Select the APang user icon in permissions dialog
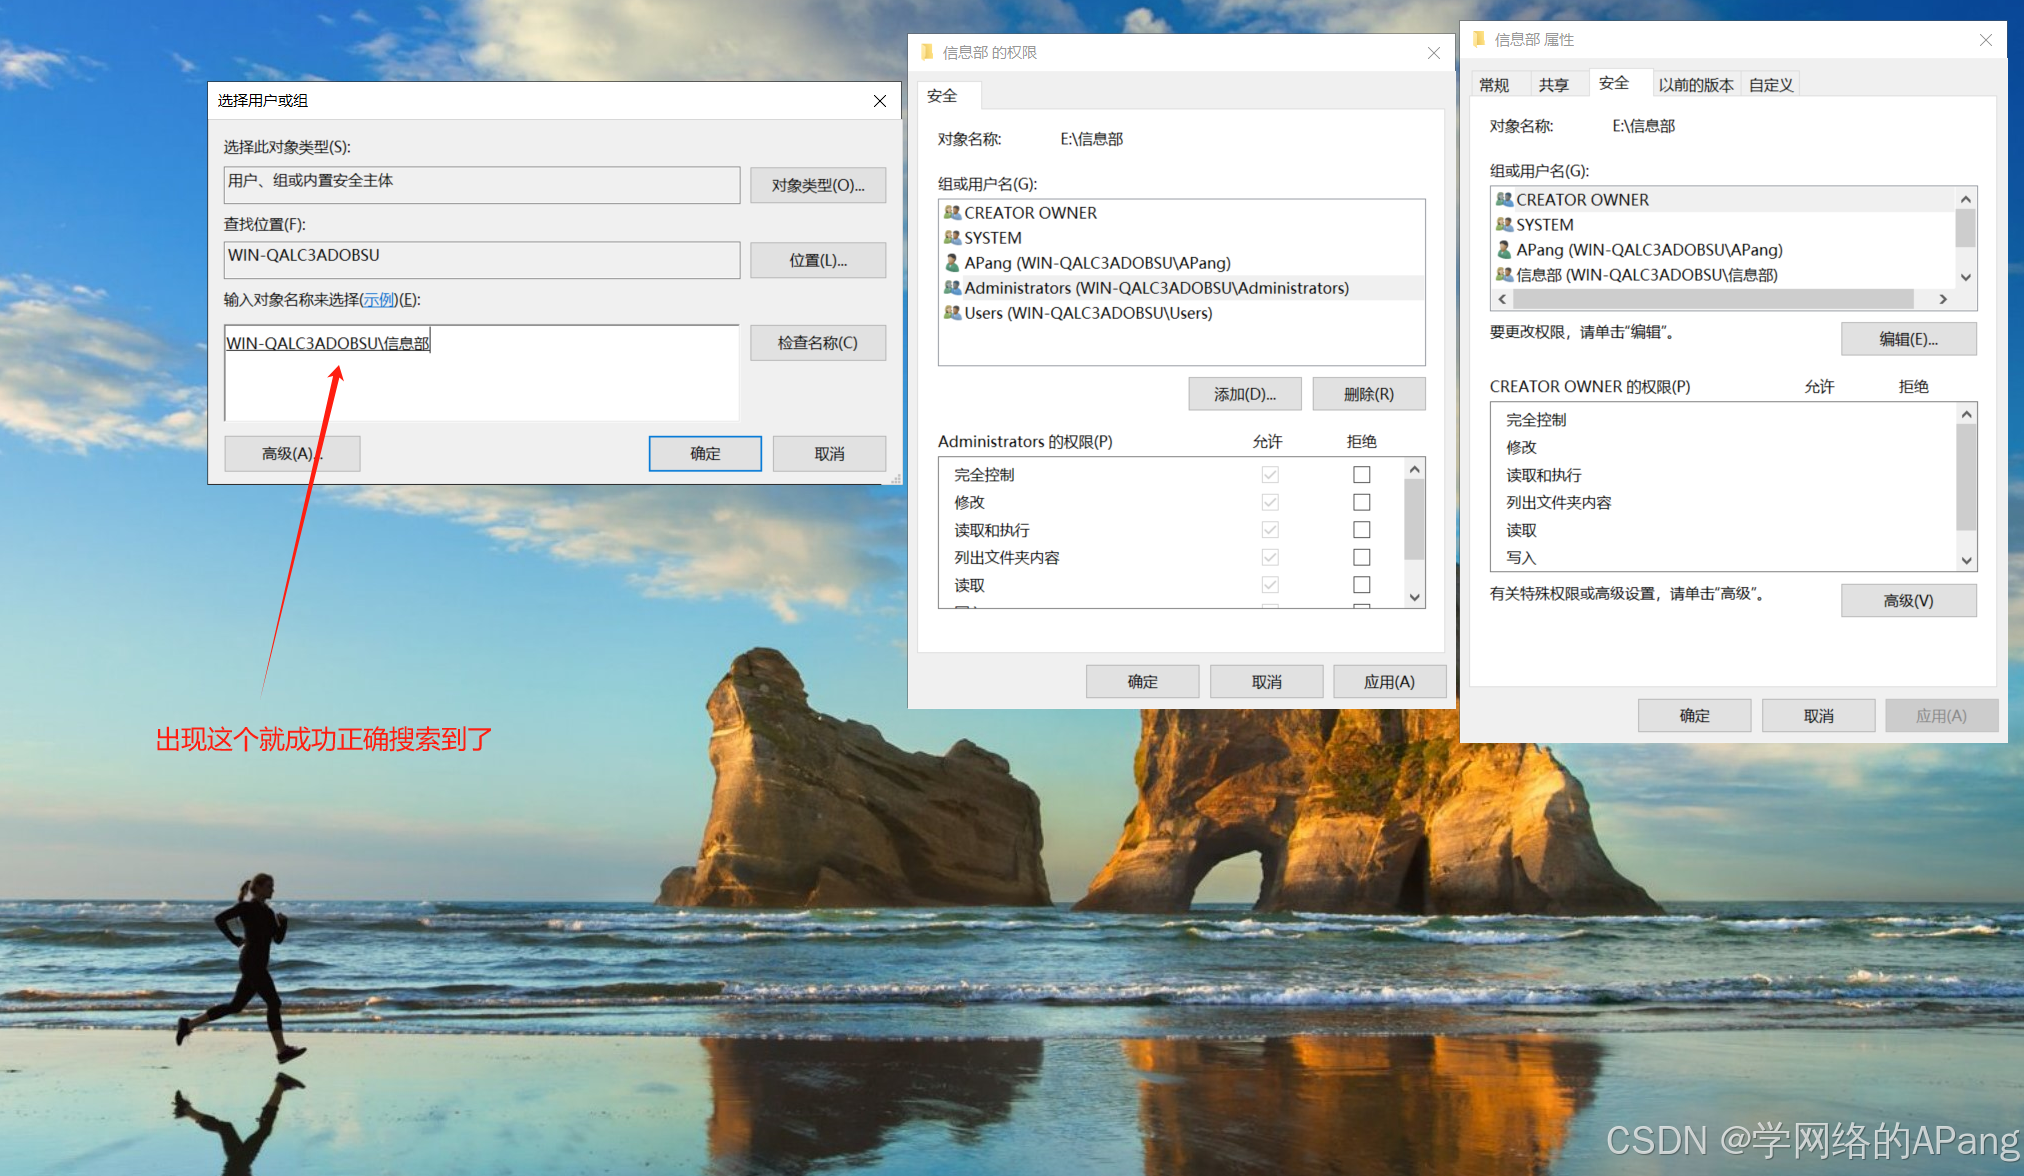 (952, 263)
